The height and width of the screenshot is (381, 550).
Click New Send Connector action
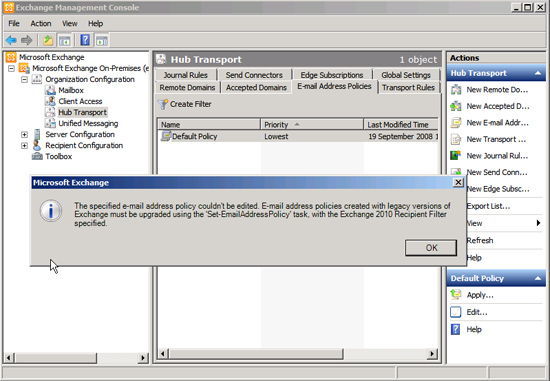coord(497,172)
